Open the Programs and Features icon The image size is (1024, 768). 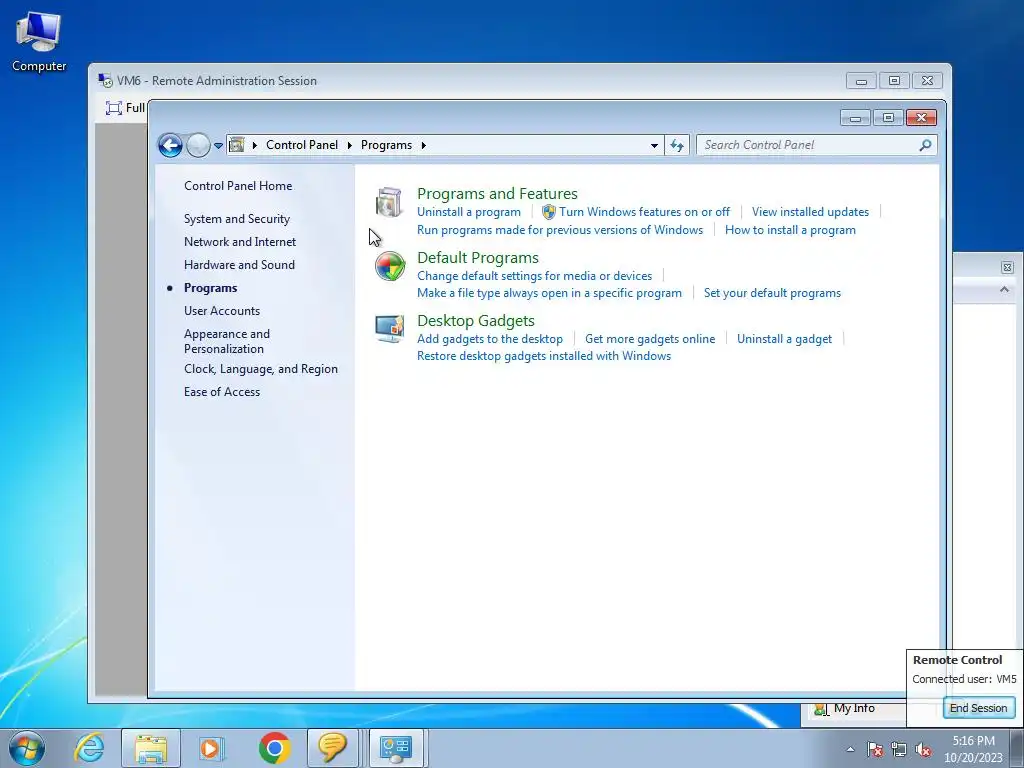point(389,202)
